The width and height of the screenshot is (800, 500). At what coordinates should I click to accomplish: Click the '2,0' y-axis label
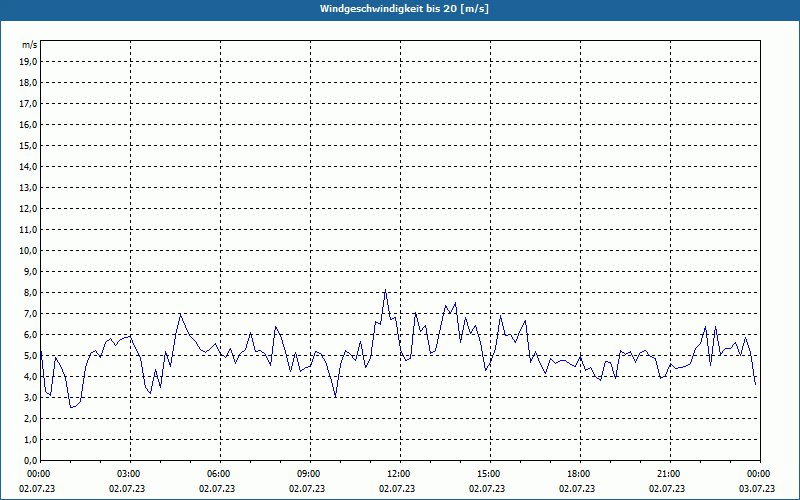click(30, 418)
